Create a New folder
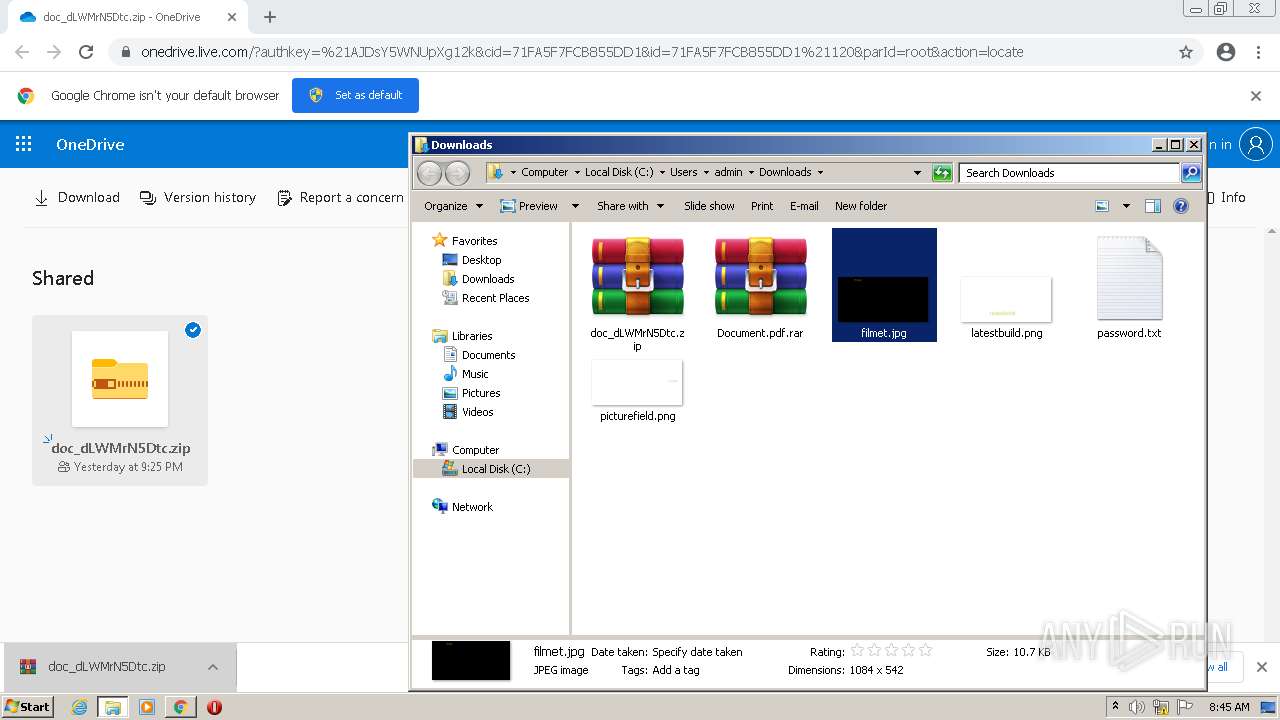Image resolution: width=1280 pixels, height=720 pixels. (861, 206)
